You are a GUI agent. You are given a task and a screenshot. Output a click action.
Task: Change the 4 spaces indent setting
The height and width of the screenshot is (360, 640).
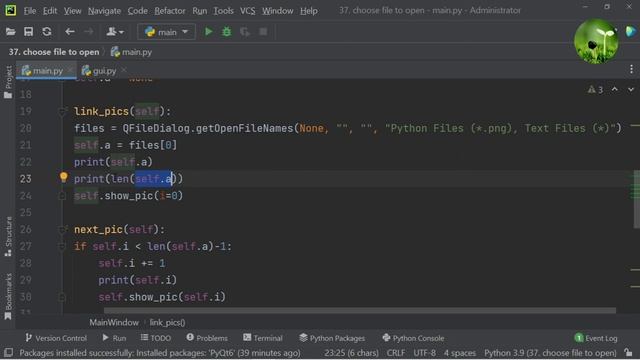[x=460, y=353]
